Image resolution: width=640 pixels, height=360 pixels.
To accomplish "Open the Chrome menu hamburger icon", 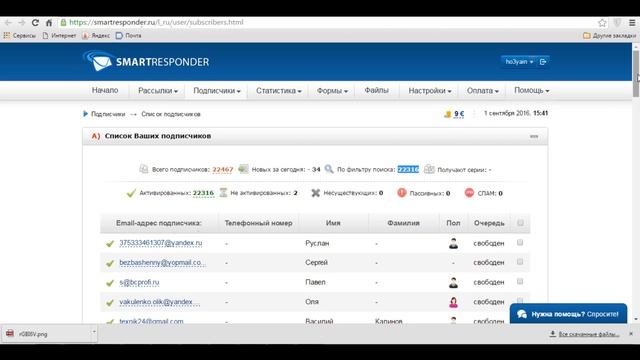I will tap(631, 22).
